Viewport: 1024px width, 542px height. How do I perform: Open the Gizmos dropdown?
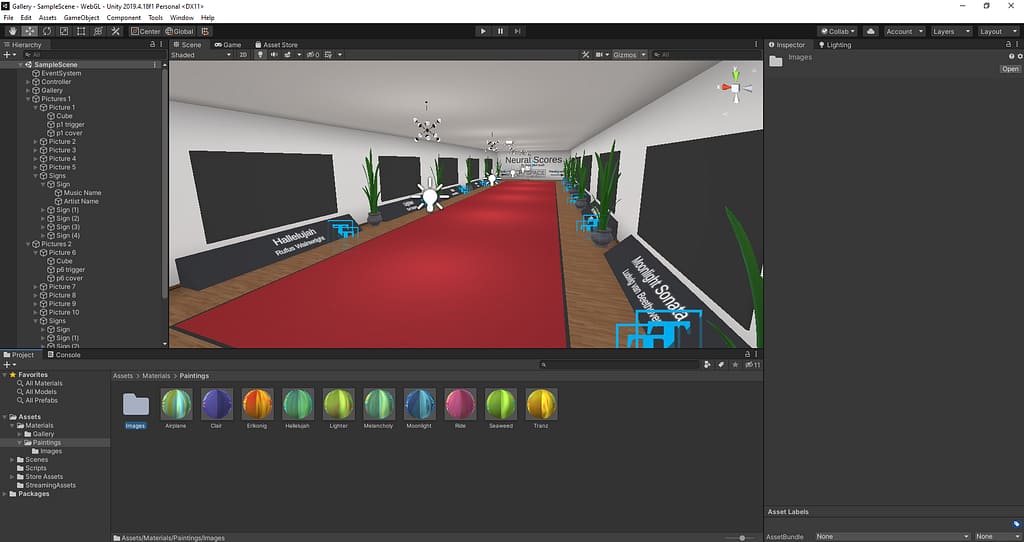[x=629, y=55]
